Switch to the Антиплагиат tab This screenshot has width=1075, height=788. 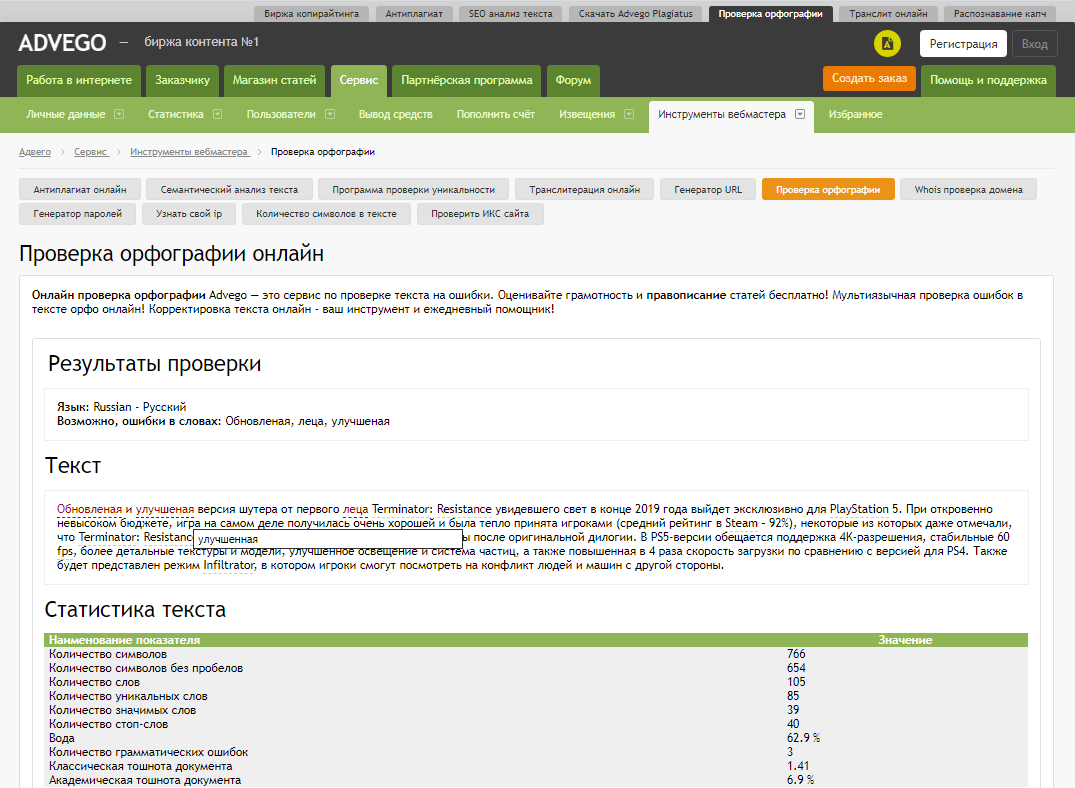coord(413,14)
